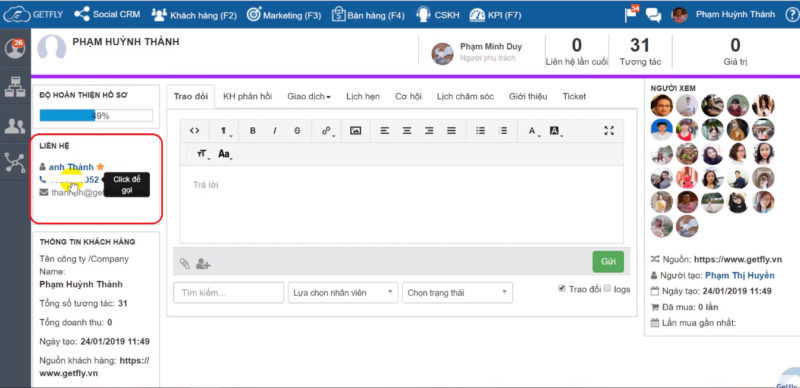Image resolution: width=800 pixels, height=388 pixels.
Task: Attach a file with paperclip icon
Action: coord(185,263)
